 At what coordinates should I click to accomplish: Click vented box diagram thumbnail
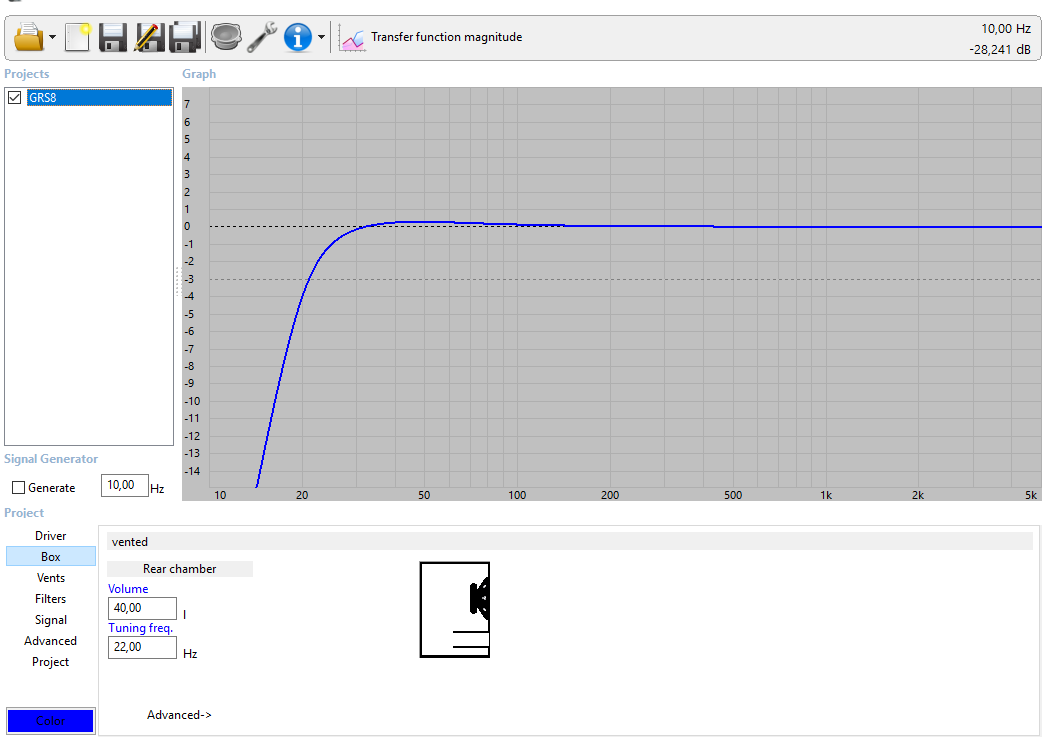point(455,610)
